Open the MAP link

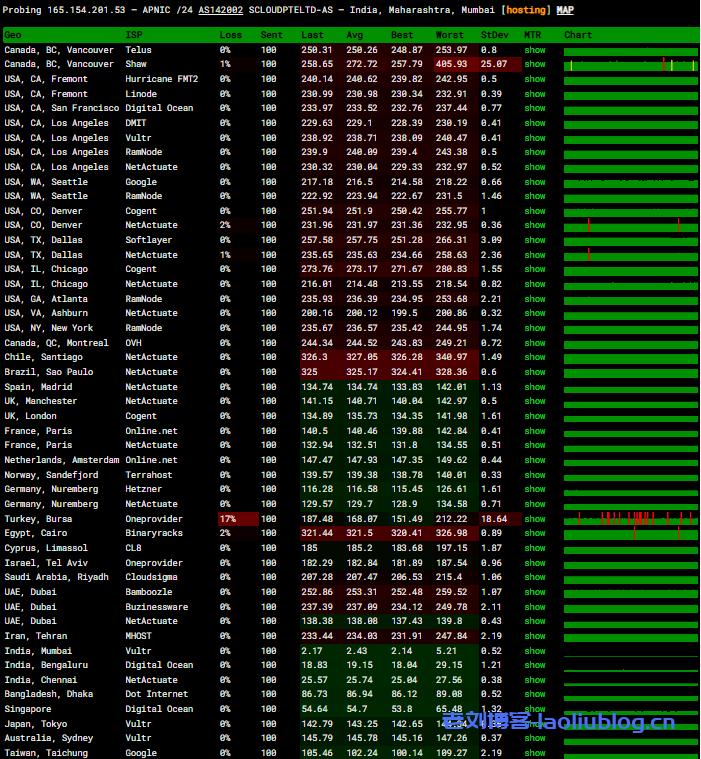click(565, 9)
